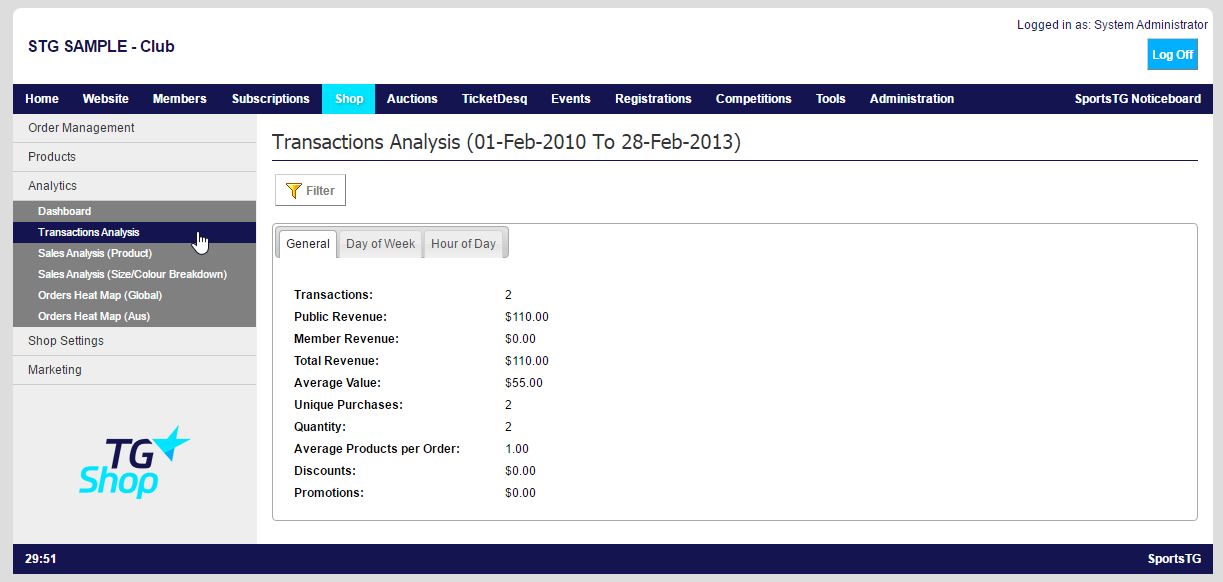
Task: Click the Transactions Analysis page heading
Action: pos(506,142)
